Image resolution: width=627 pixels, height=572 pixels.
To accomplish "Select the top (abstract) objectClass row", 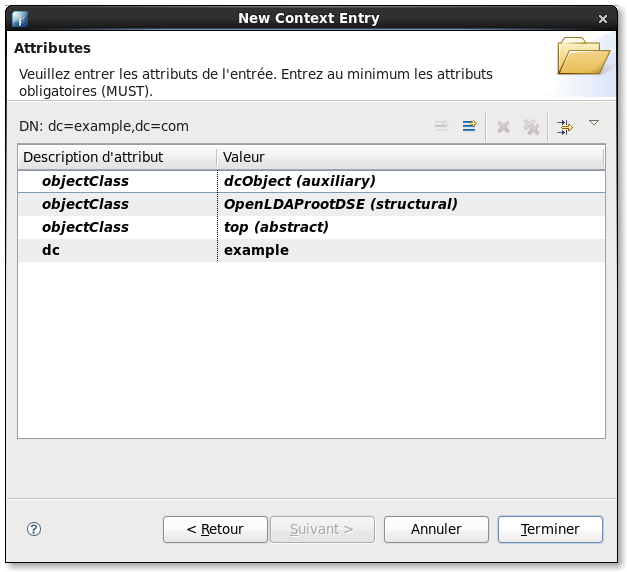I will click(276, 227).
